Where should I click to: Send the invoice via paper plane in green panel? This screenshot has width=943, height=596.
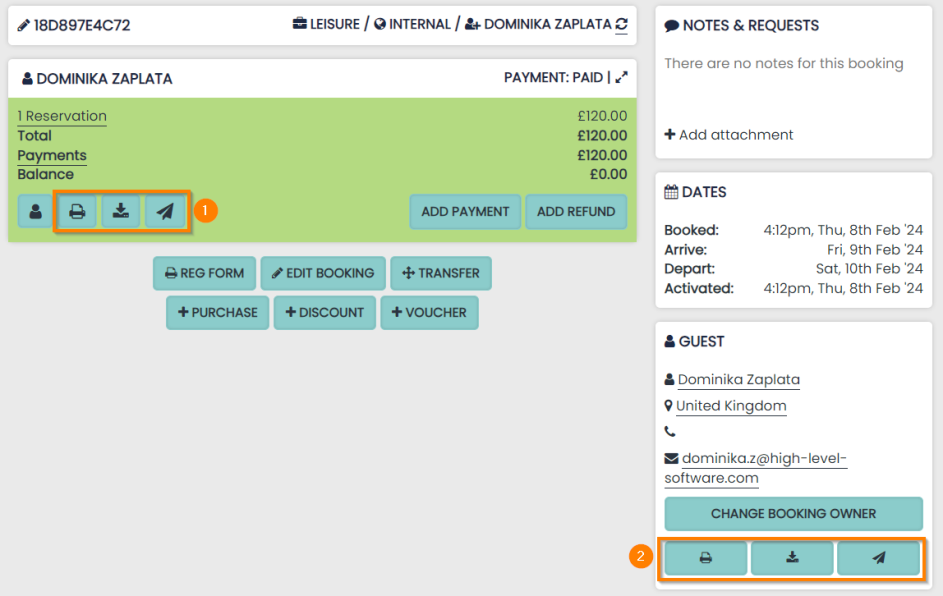point(165,212)
